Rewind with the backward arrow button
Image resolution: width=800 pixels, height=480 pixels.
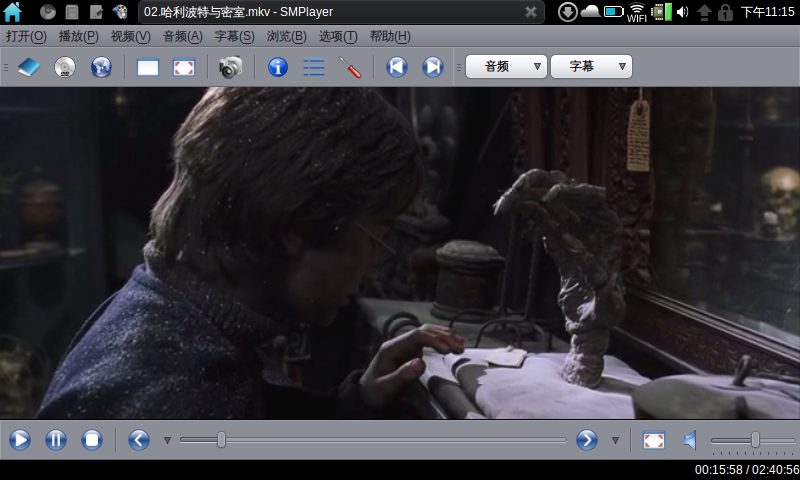click(139, 440)
